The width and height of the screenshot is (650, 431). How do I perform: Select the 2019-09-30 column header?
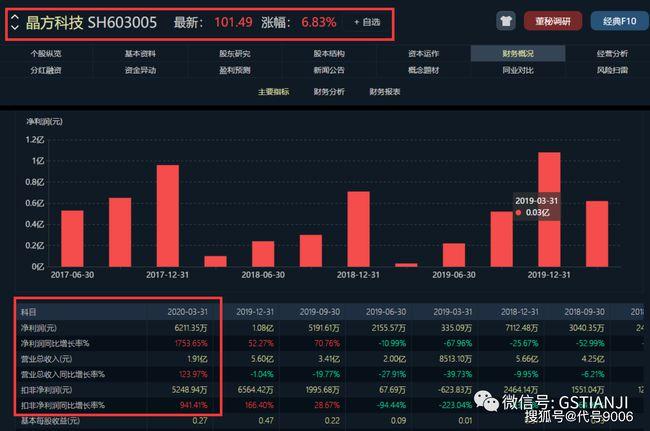pos(320,312)
